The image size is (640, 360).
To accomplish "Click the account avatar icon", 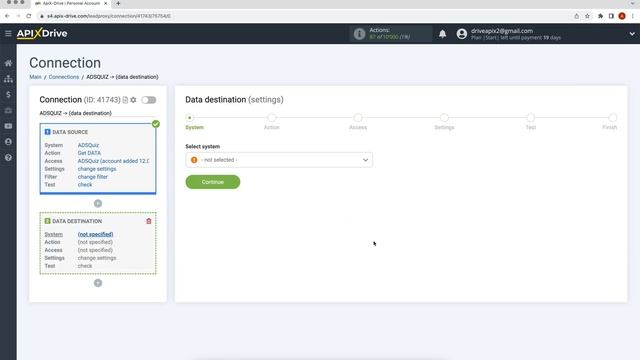I will click(x=462, y=34).
